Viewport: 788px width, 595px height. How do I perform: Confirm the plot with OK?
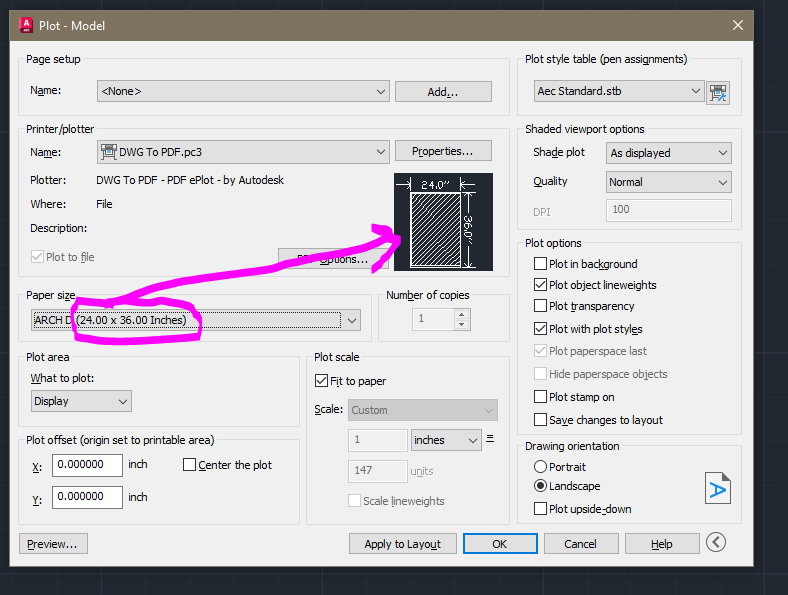(x=500, y=544)
